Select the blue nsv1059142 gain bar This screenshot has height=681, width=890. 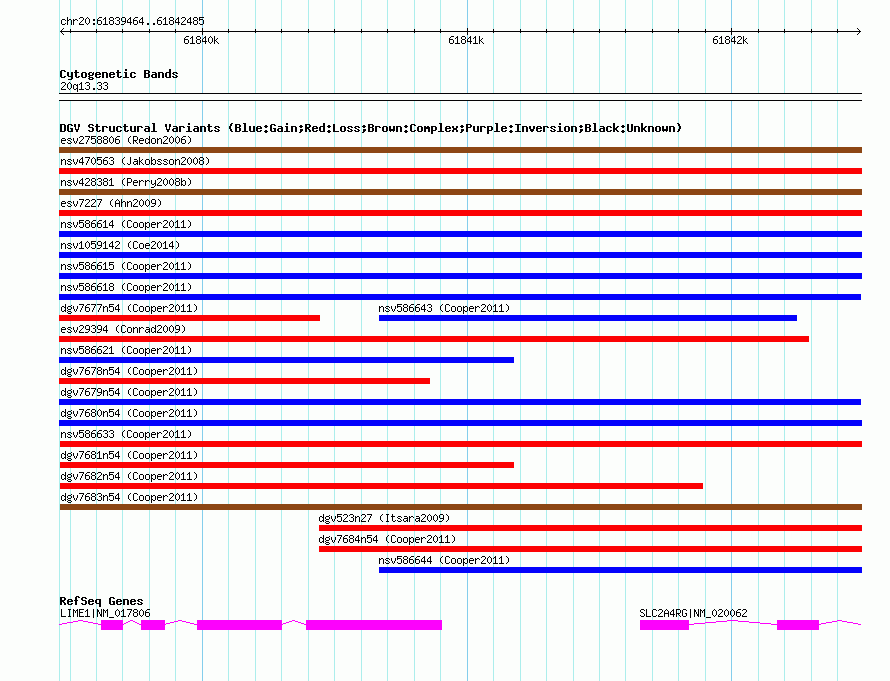coord(460,255)
